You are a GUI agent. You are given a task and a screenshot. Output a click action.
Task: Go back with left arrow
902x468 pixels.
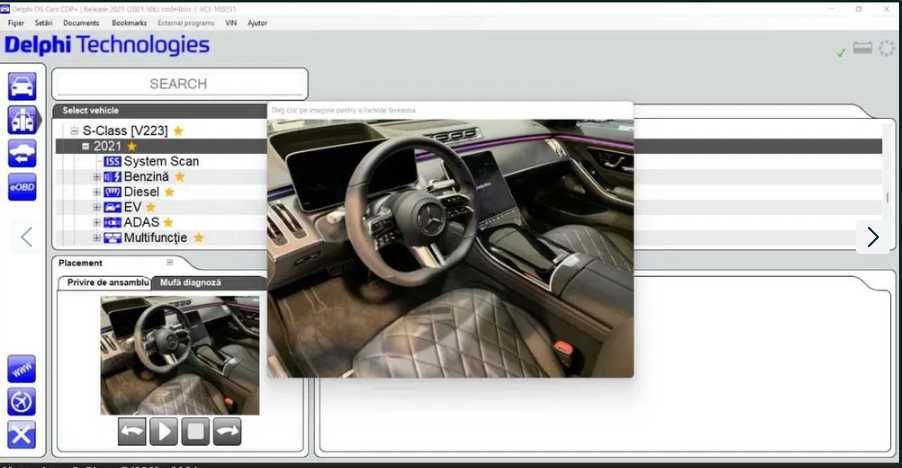tap(26, 237)
